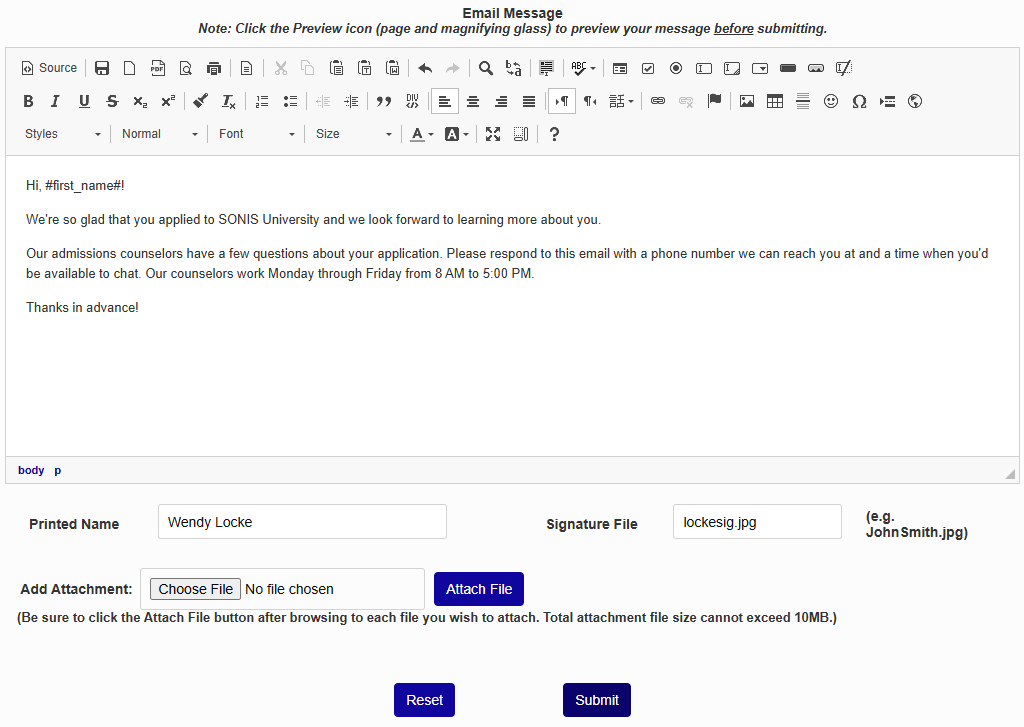The height and width of the screenshot is (727, 1024).
Task: Click the Attach File button
Action: click(479, 589)
